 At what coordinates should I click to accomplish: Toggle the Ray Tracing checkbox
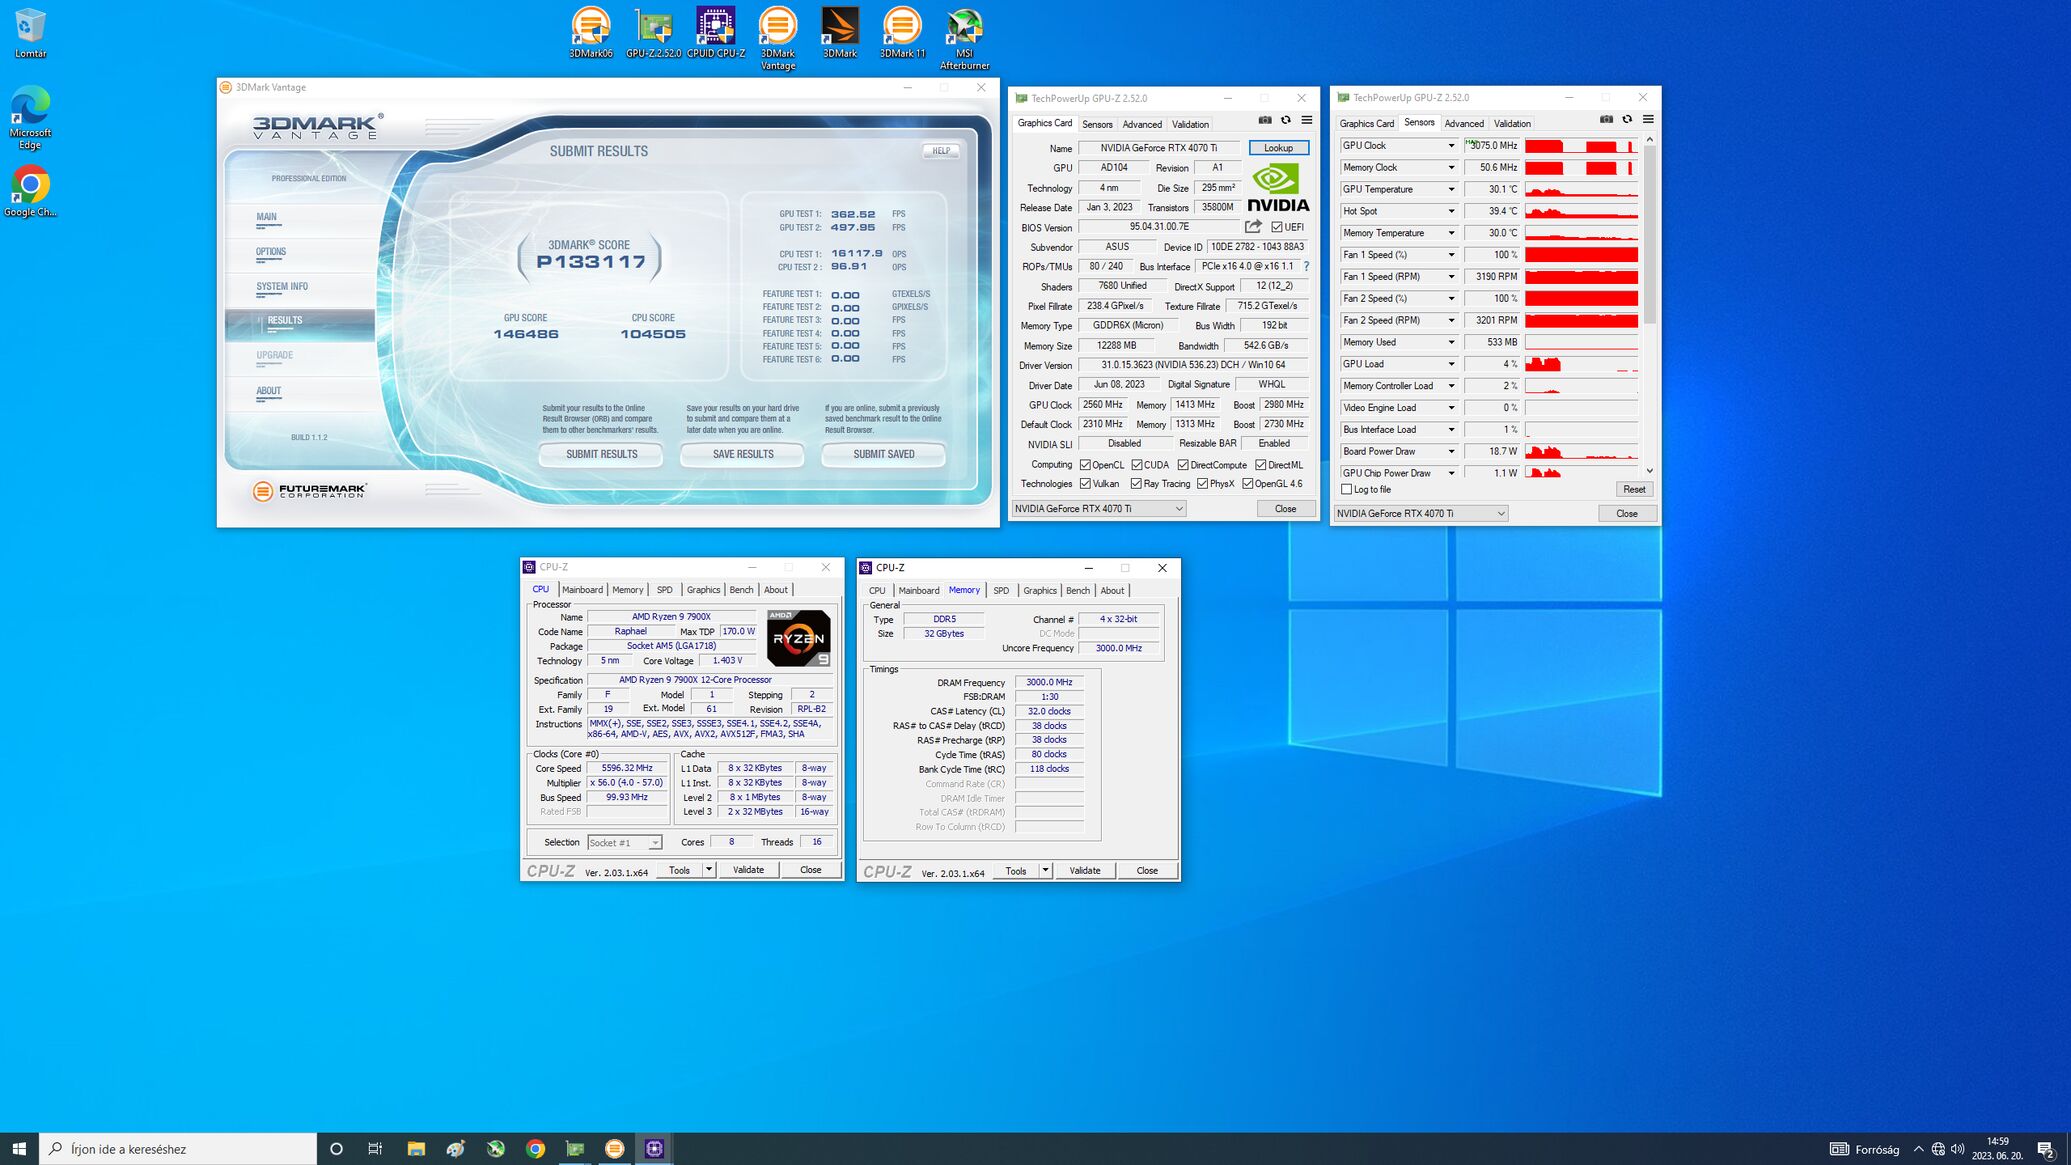1136,484
